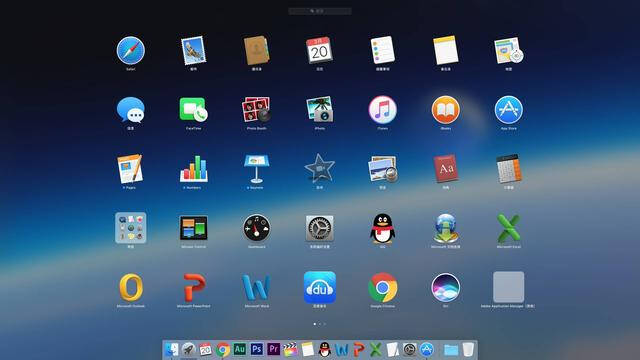Launch Mission Control from Launchpad
640x360 pixels.
click(193, 228)
